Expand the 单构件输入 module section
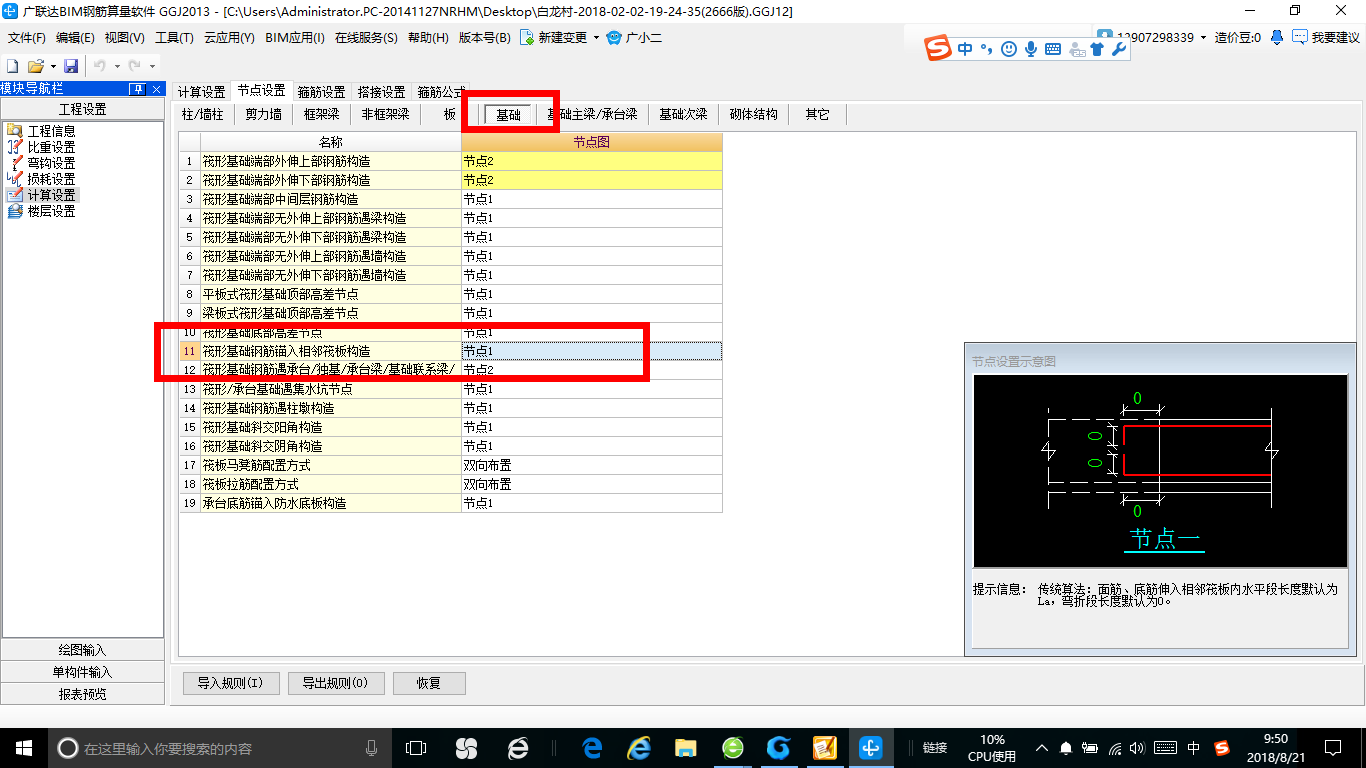1366x768 pixels. click(x=82, y=672)
